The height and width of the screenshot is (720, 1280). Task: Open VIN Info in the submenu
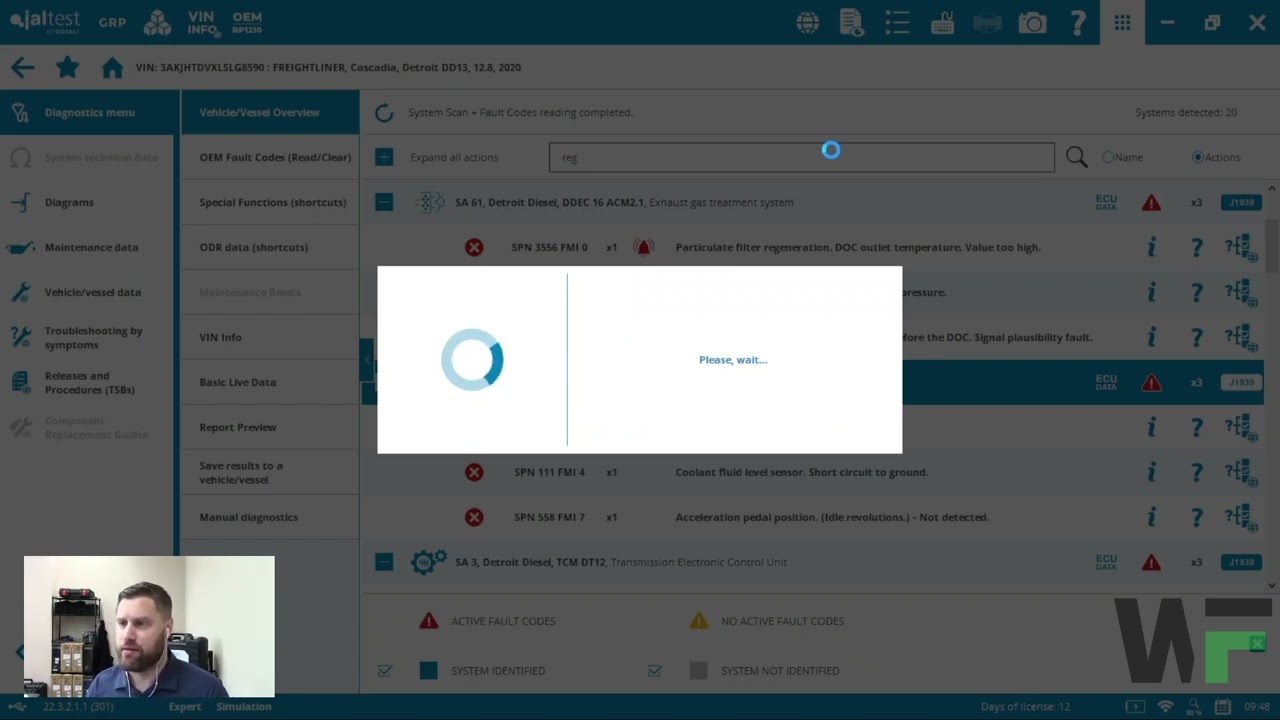[270, 337]
